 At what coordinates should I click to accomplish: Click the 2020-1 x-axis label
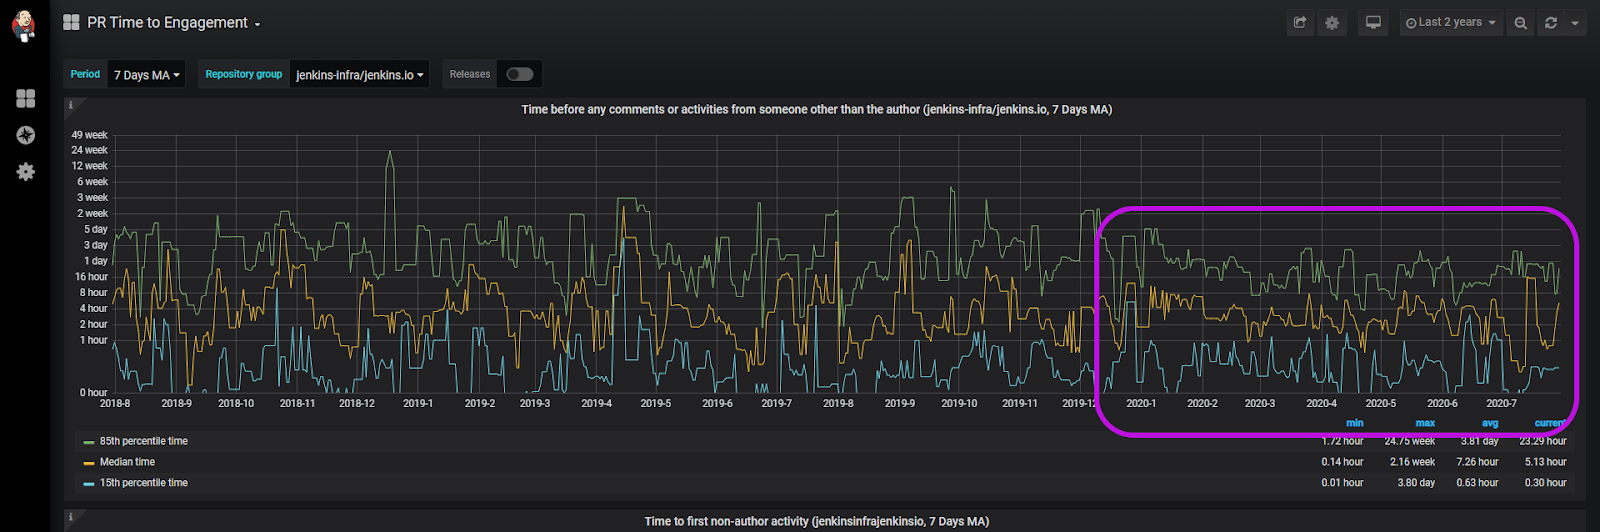(x=1141, y=403)
